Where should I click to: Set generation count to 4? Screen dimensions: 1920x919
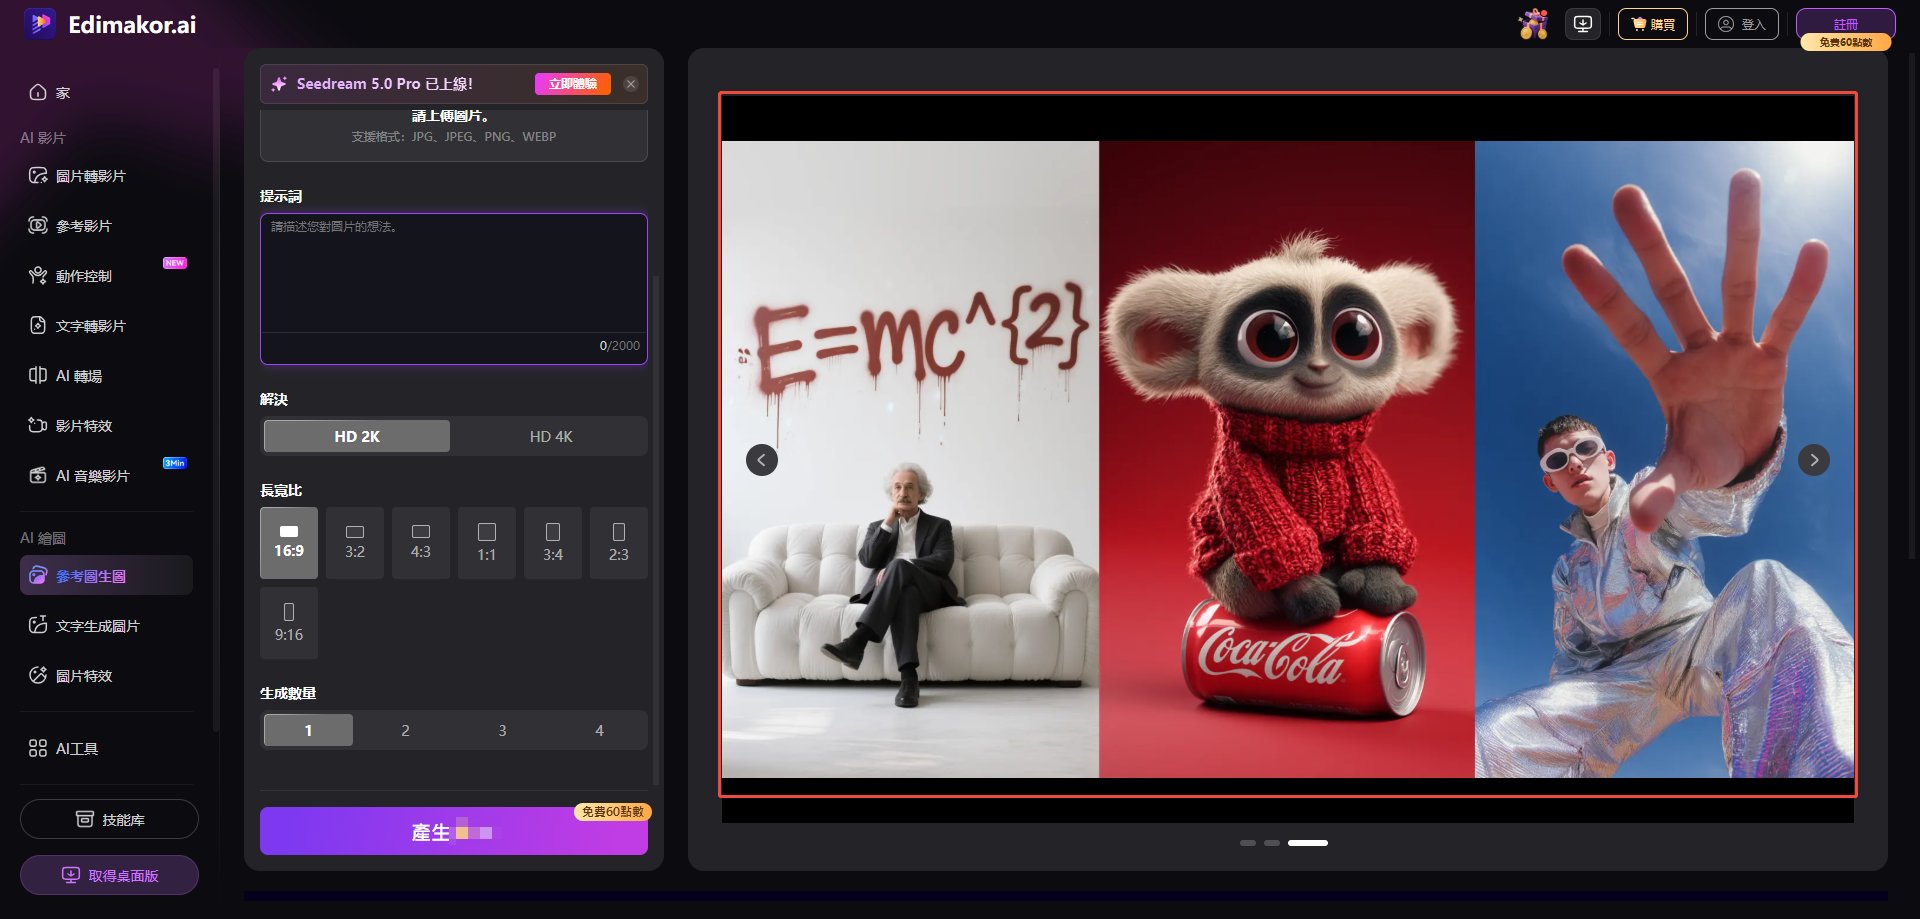tap(599, 731)
